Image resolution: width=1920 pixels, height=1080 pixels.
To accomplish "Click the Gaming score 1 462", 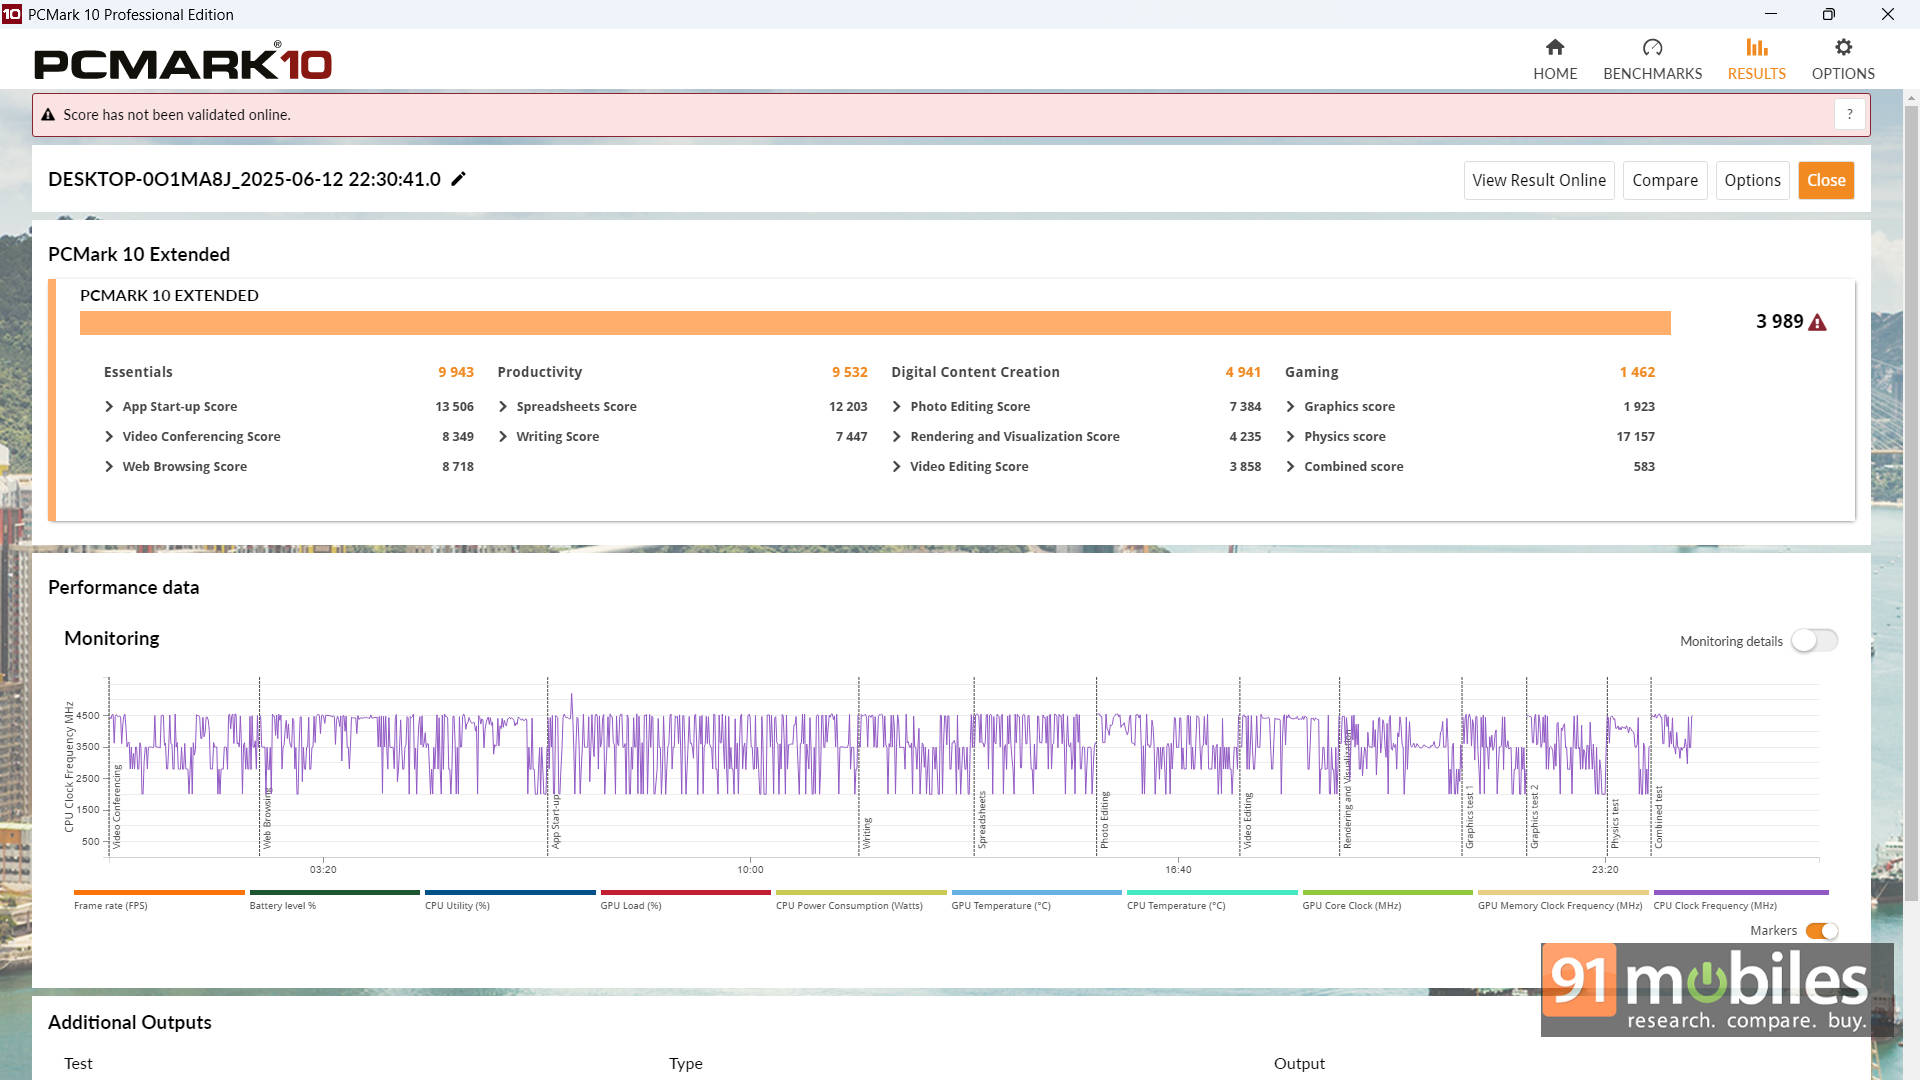I will coord(1637,372).
